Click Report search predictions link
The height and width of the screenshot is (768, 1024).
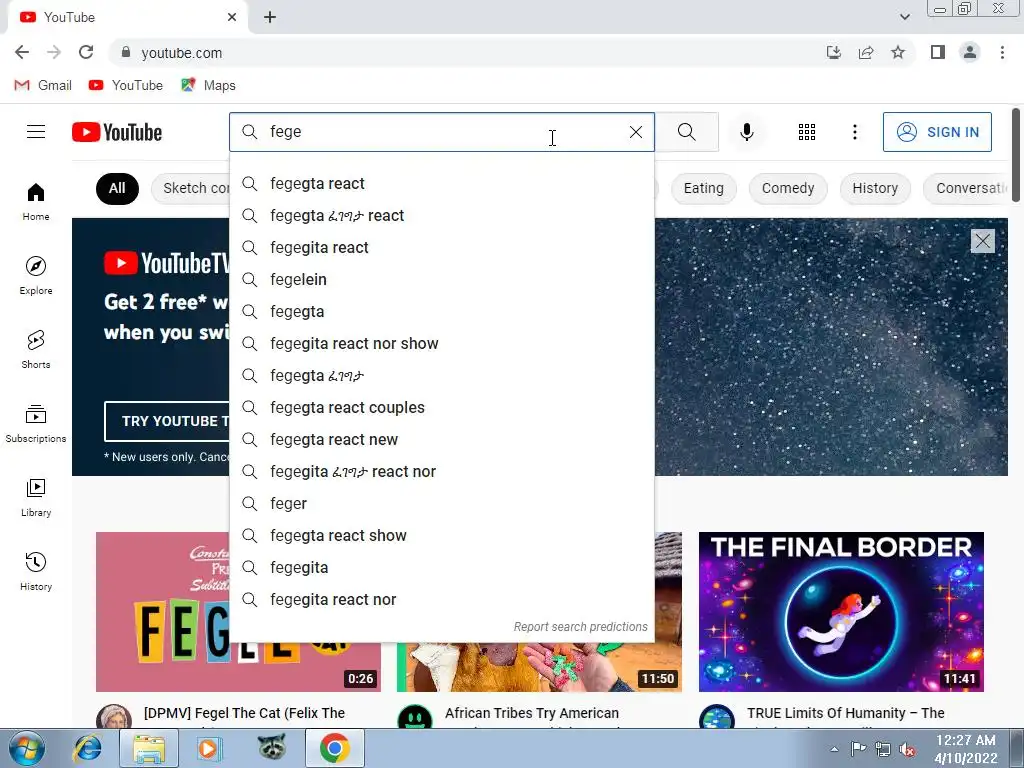pyautogui.click(x=581, y=627)
